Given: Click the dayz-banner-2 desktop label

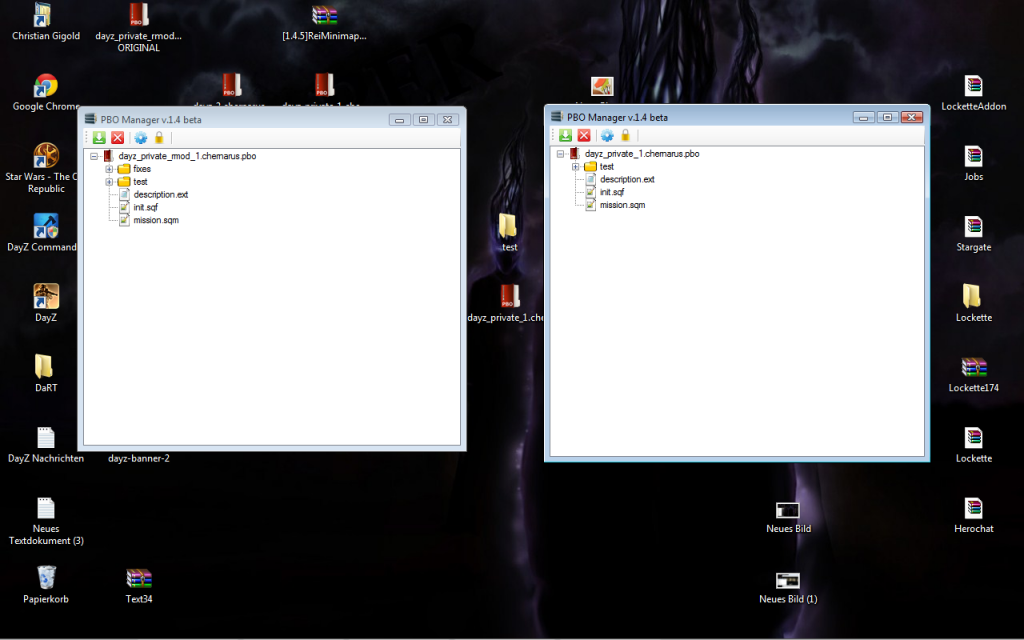Looking at the screenshot, I should [138, 458].
